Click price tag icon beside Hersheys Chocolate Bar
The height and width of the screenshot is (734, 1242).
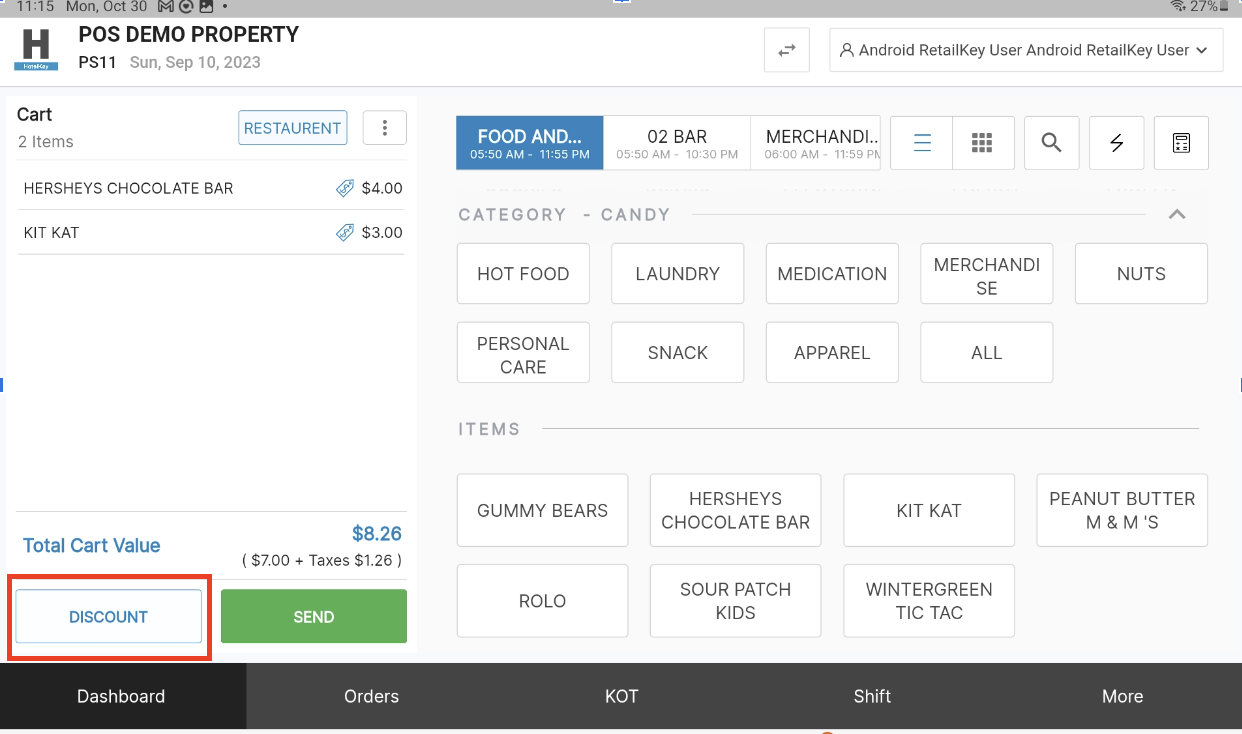[x=345, y=188]
